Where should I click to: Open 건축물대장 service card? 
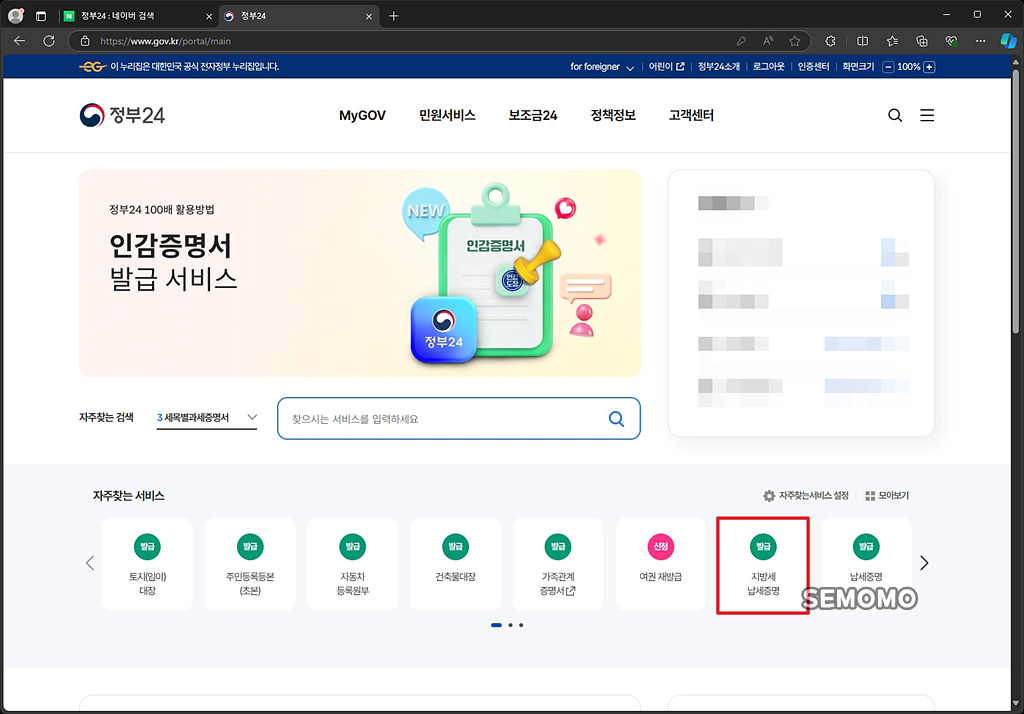coord(455,564)
